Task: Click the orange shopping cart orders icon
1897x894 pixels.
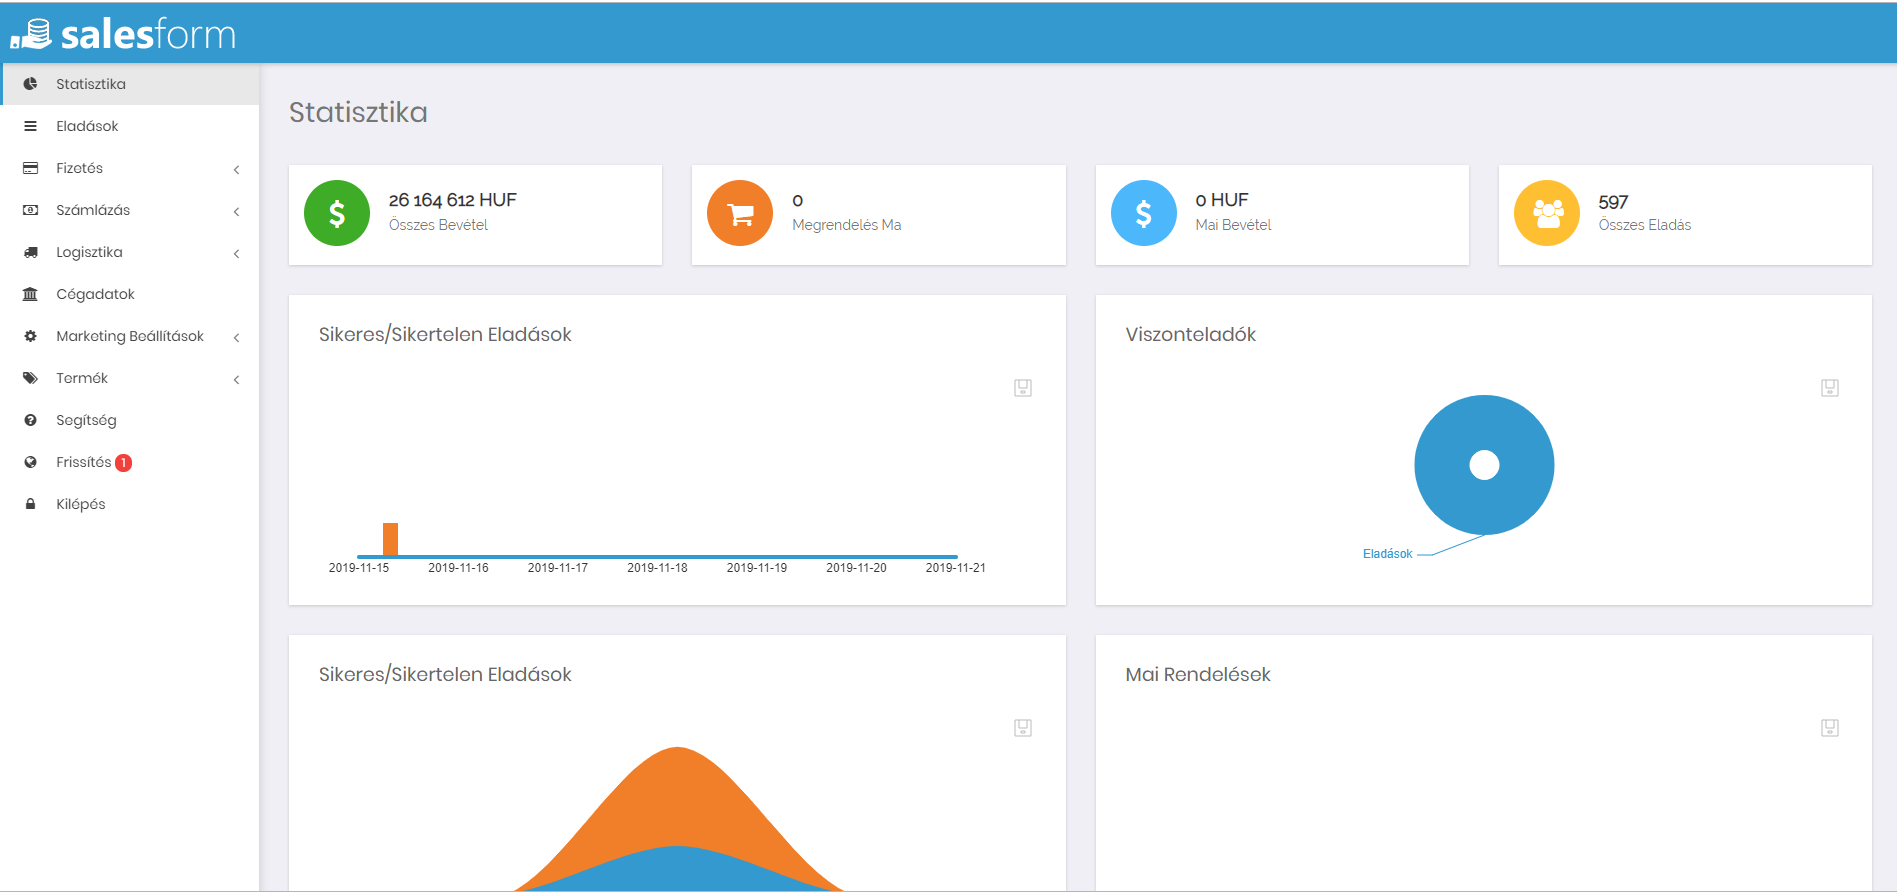Action: click(x=740, y=213)
